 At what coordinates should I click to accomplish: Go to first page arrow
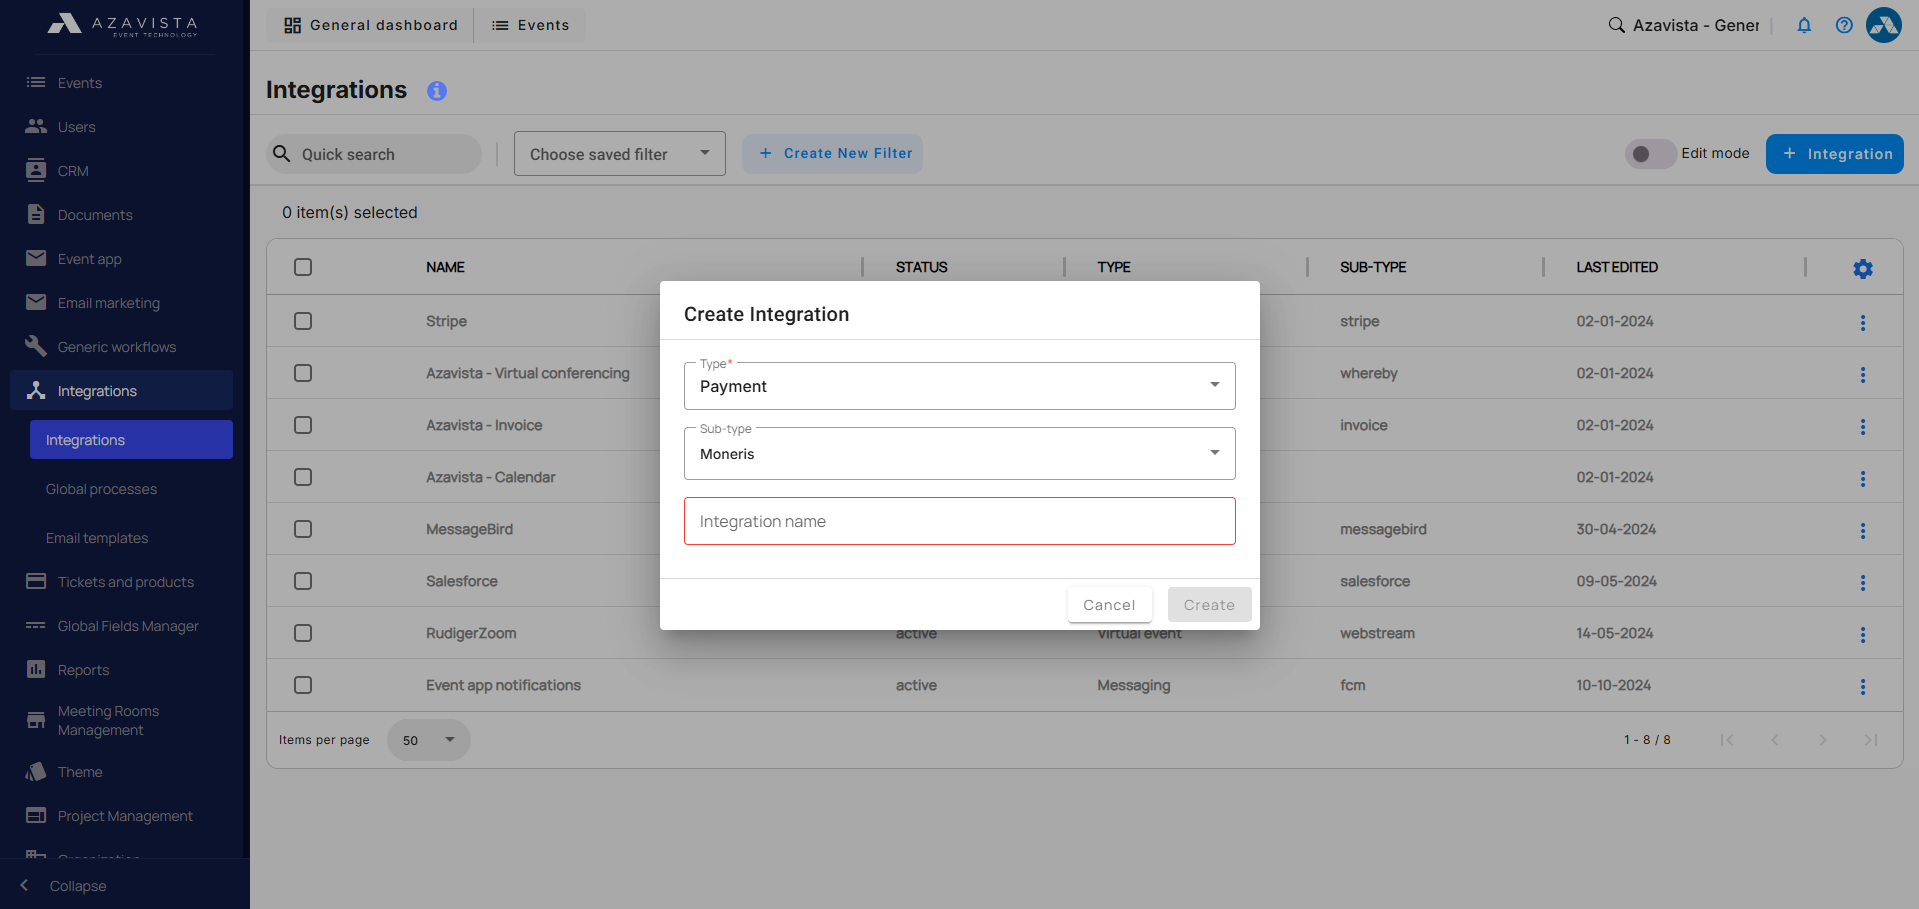coord(1726,740)
